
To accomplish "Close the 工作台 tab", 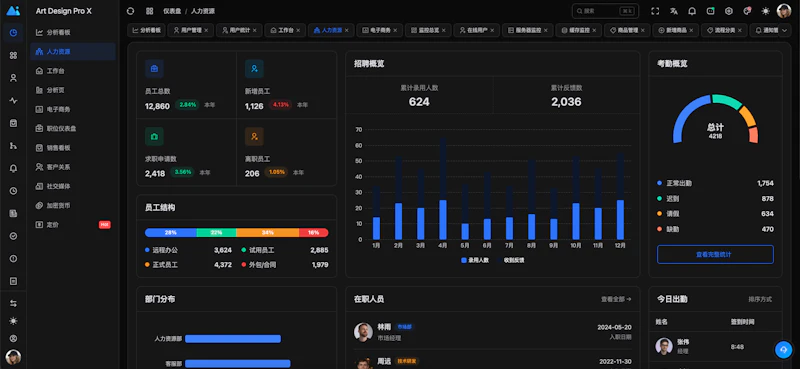I will click(298, 31).
